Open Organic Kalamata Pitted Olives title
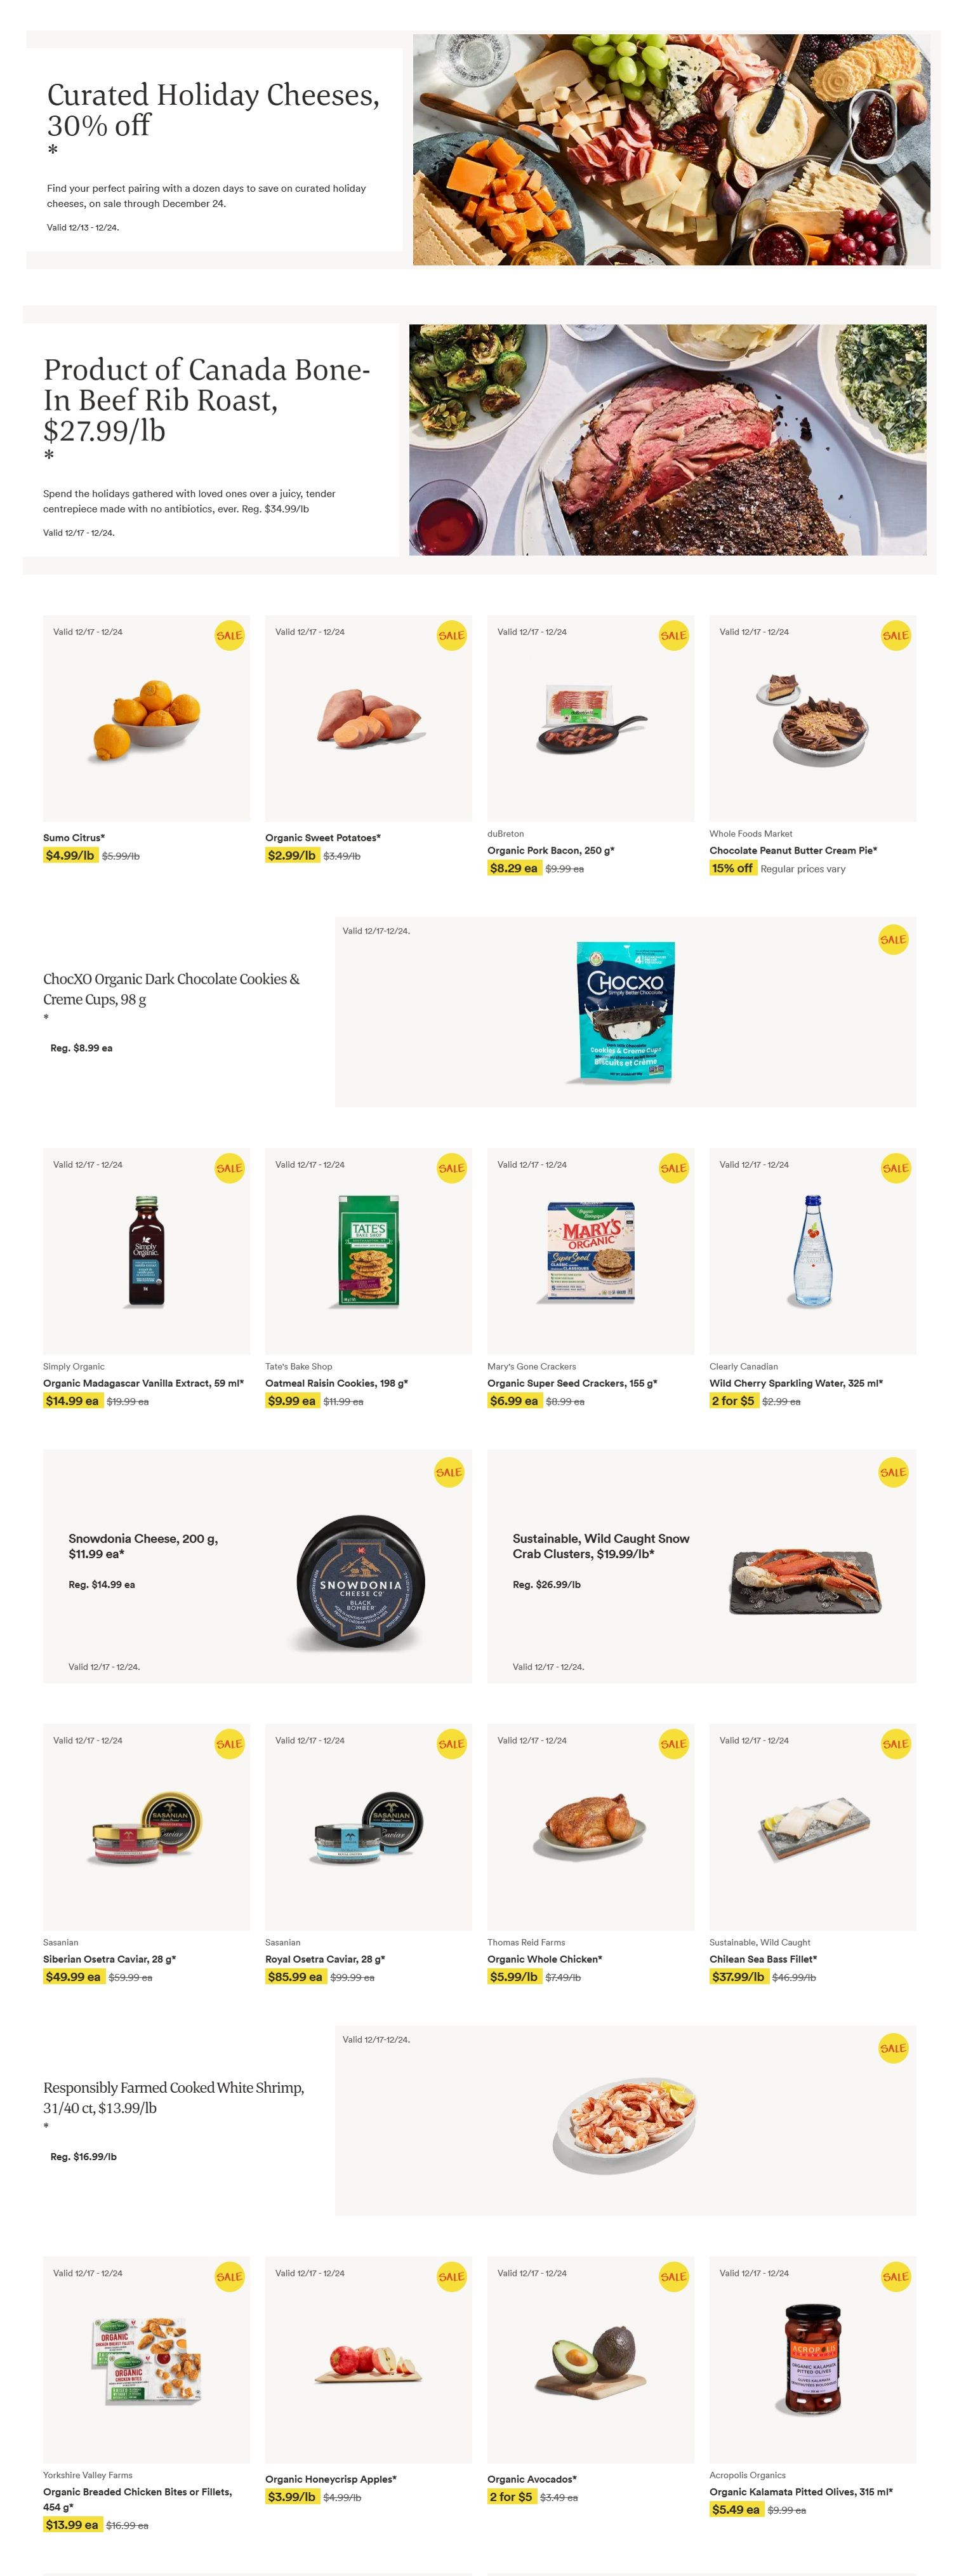959x2576 pixels. pos(801,2491)
